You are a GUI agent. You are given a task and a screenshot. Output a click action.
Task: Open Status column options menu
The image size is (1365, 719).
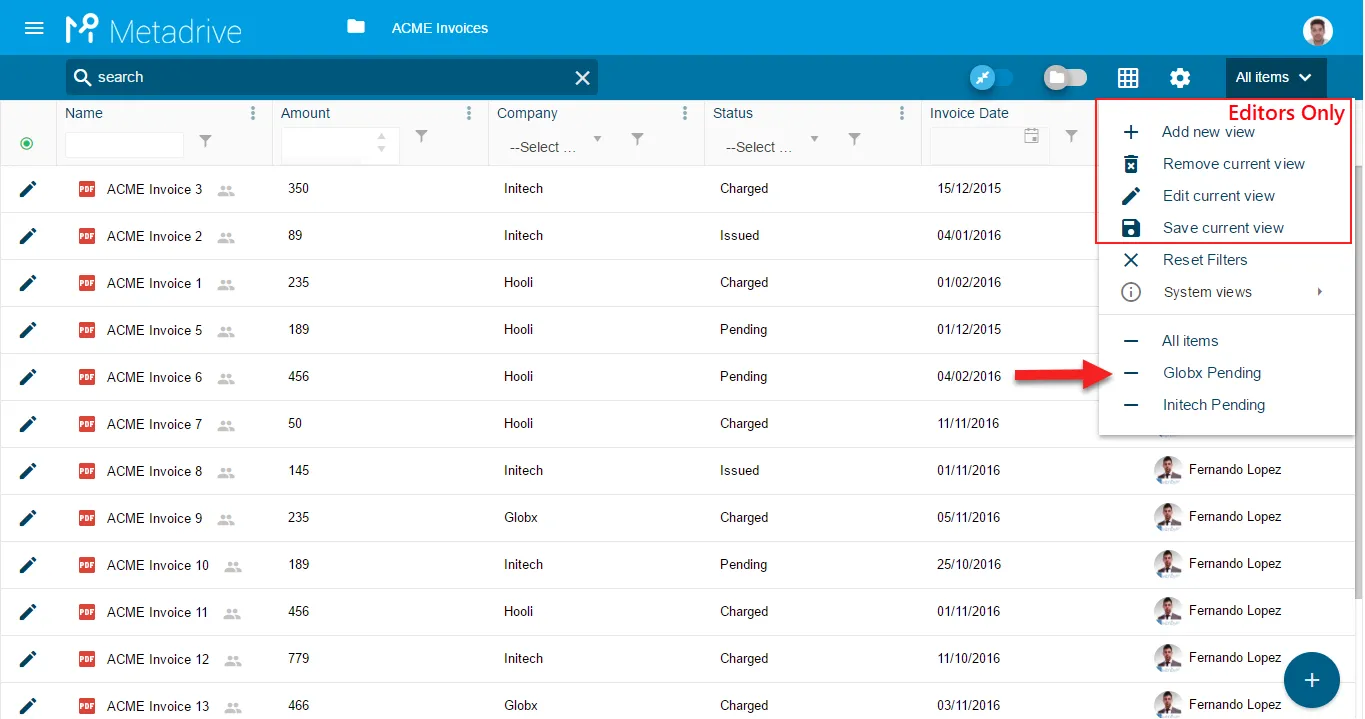click(x=902, y=113)
